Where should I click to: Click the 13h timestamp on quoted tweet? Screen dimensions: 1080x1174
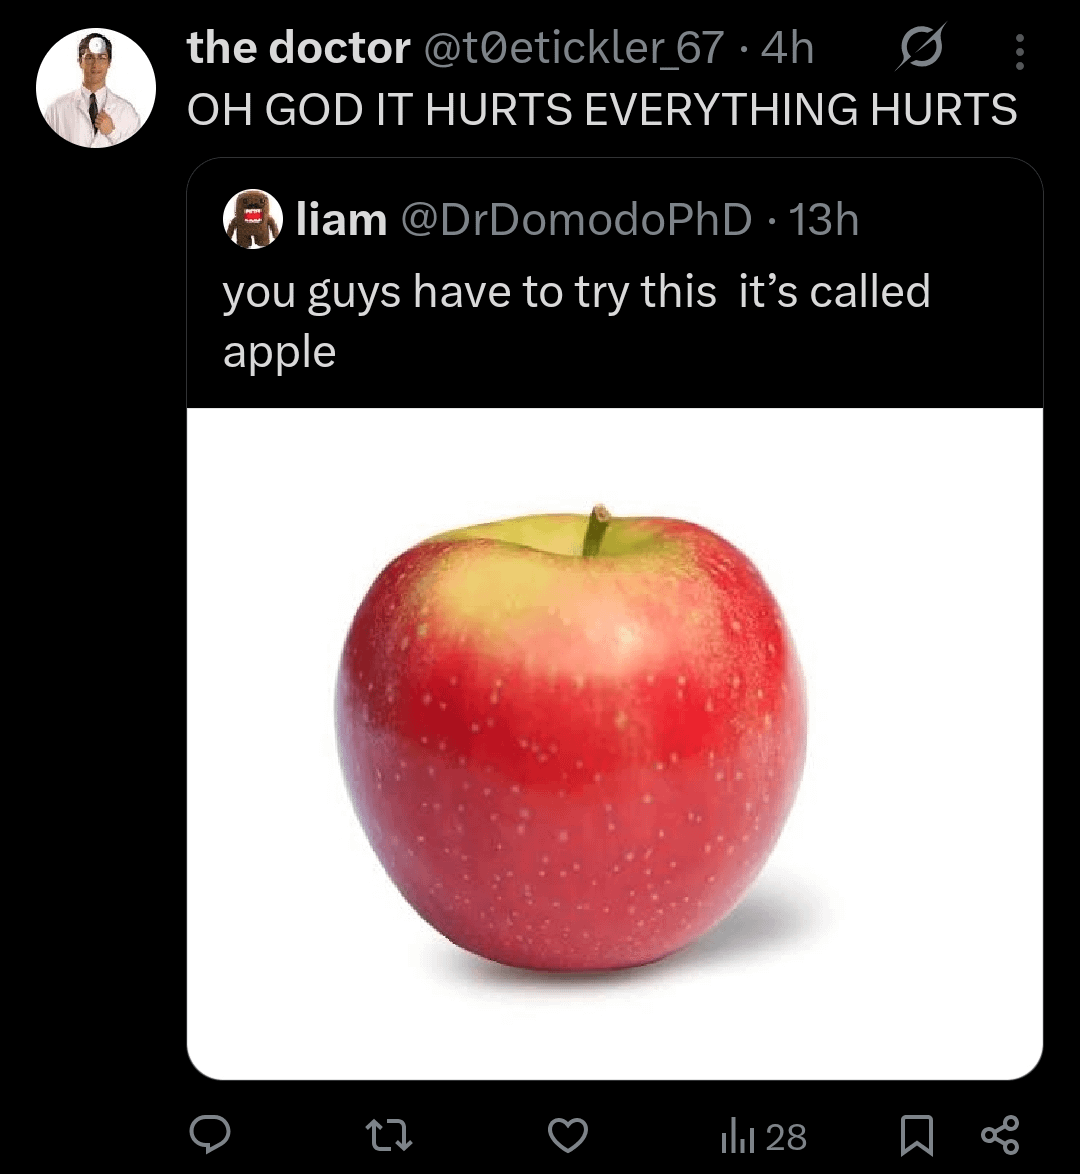coord(823,219)
